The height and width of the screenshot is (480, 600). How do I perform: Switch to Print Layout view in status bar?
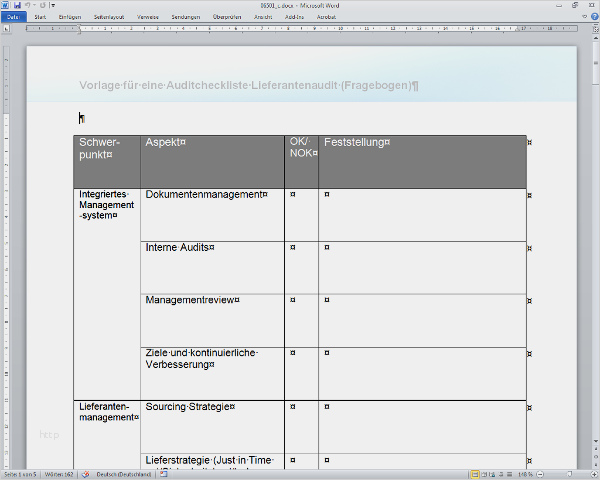point(475,474)
